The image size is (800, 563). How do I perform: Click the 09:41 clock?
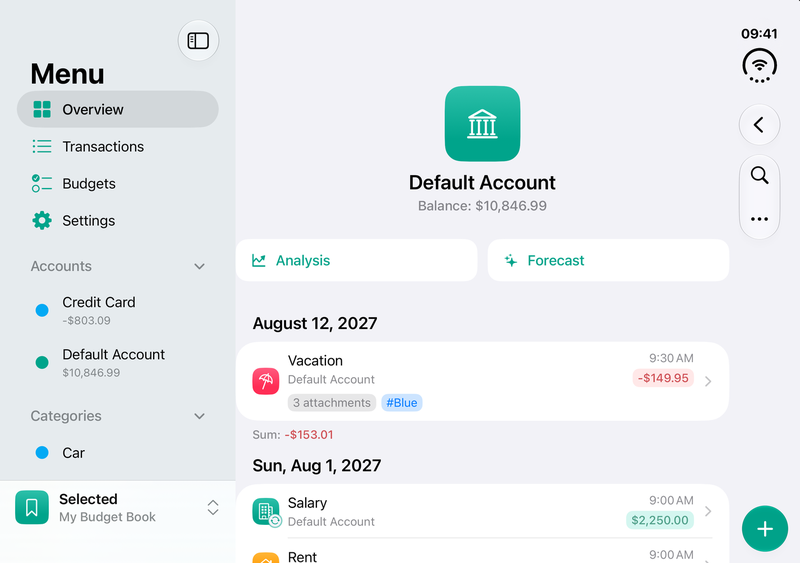pos(759,34)
